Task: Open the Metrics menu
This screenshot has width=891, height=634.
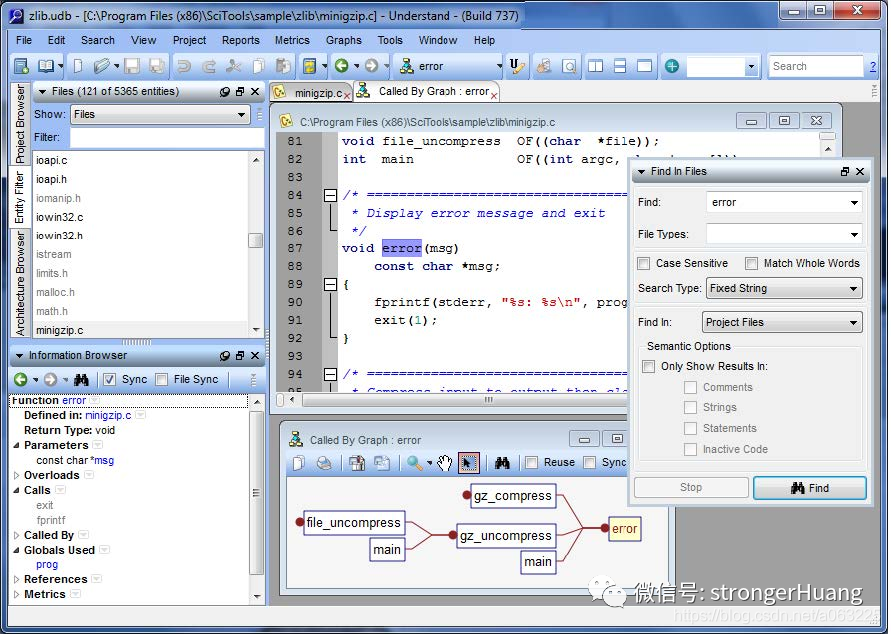Action: click(x=292, y=40)
